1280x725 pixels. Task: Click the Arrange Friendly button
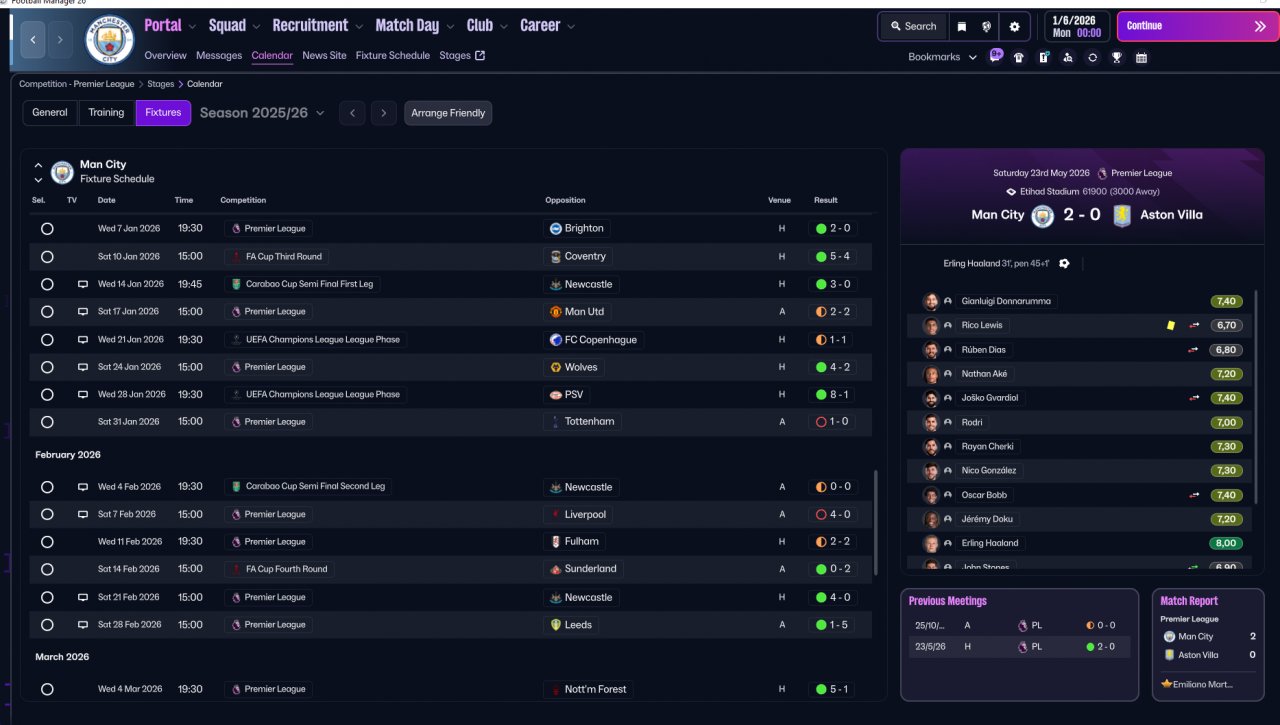(x=448, y=113)
